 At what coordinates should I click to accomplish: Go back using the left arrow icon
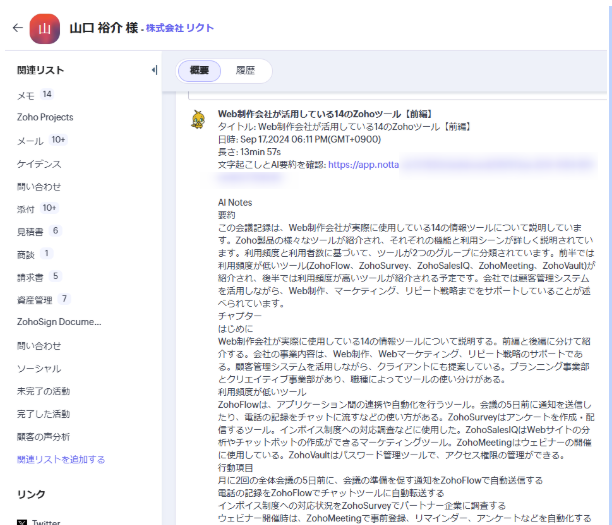click(x=18, y=28)
